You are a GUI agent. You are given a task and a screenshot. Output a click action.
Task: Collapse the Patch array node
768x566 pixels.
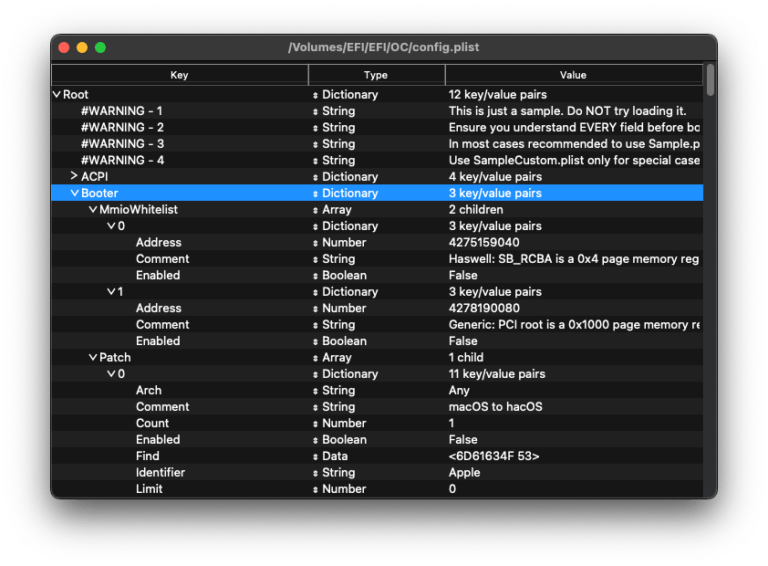pos(93,357)
